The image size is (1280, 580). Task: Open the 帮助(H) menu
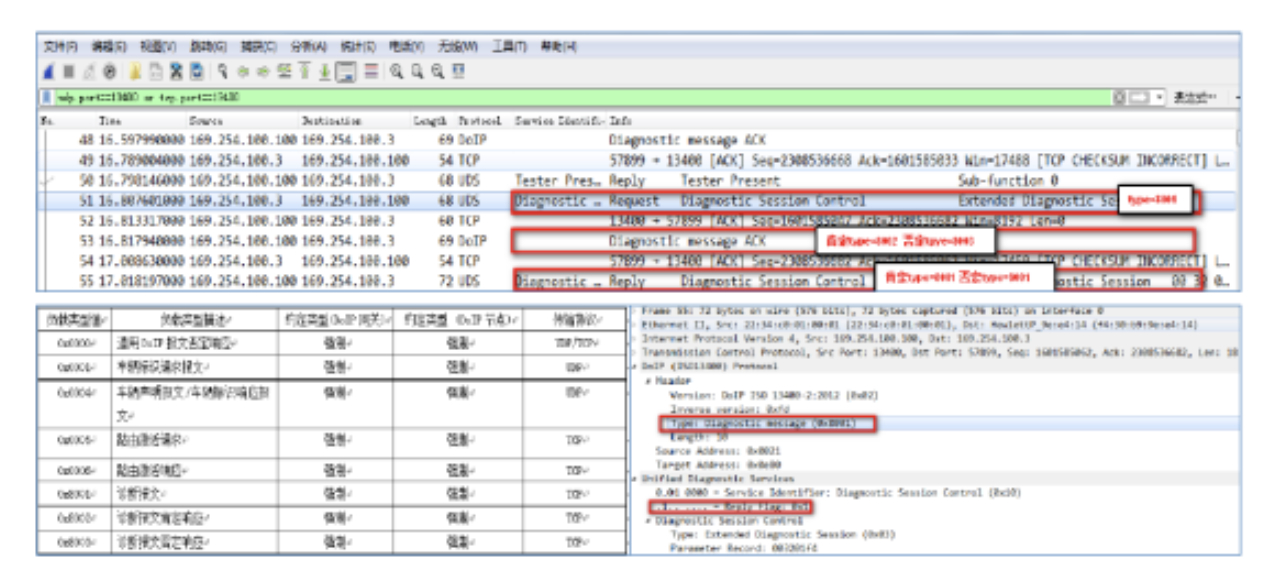[x=558, y=47]
